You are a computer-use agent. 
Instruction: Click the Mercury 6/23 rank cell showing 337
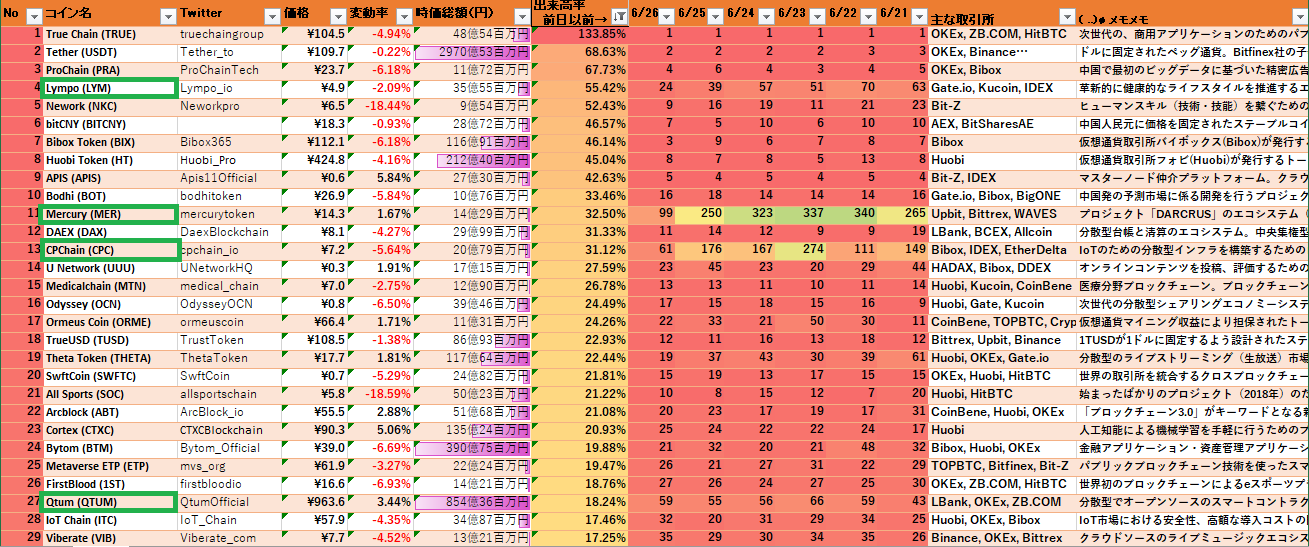pyautogui.click(x=792, y=214)
